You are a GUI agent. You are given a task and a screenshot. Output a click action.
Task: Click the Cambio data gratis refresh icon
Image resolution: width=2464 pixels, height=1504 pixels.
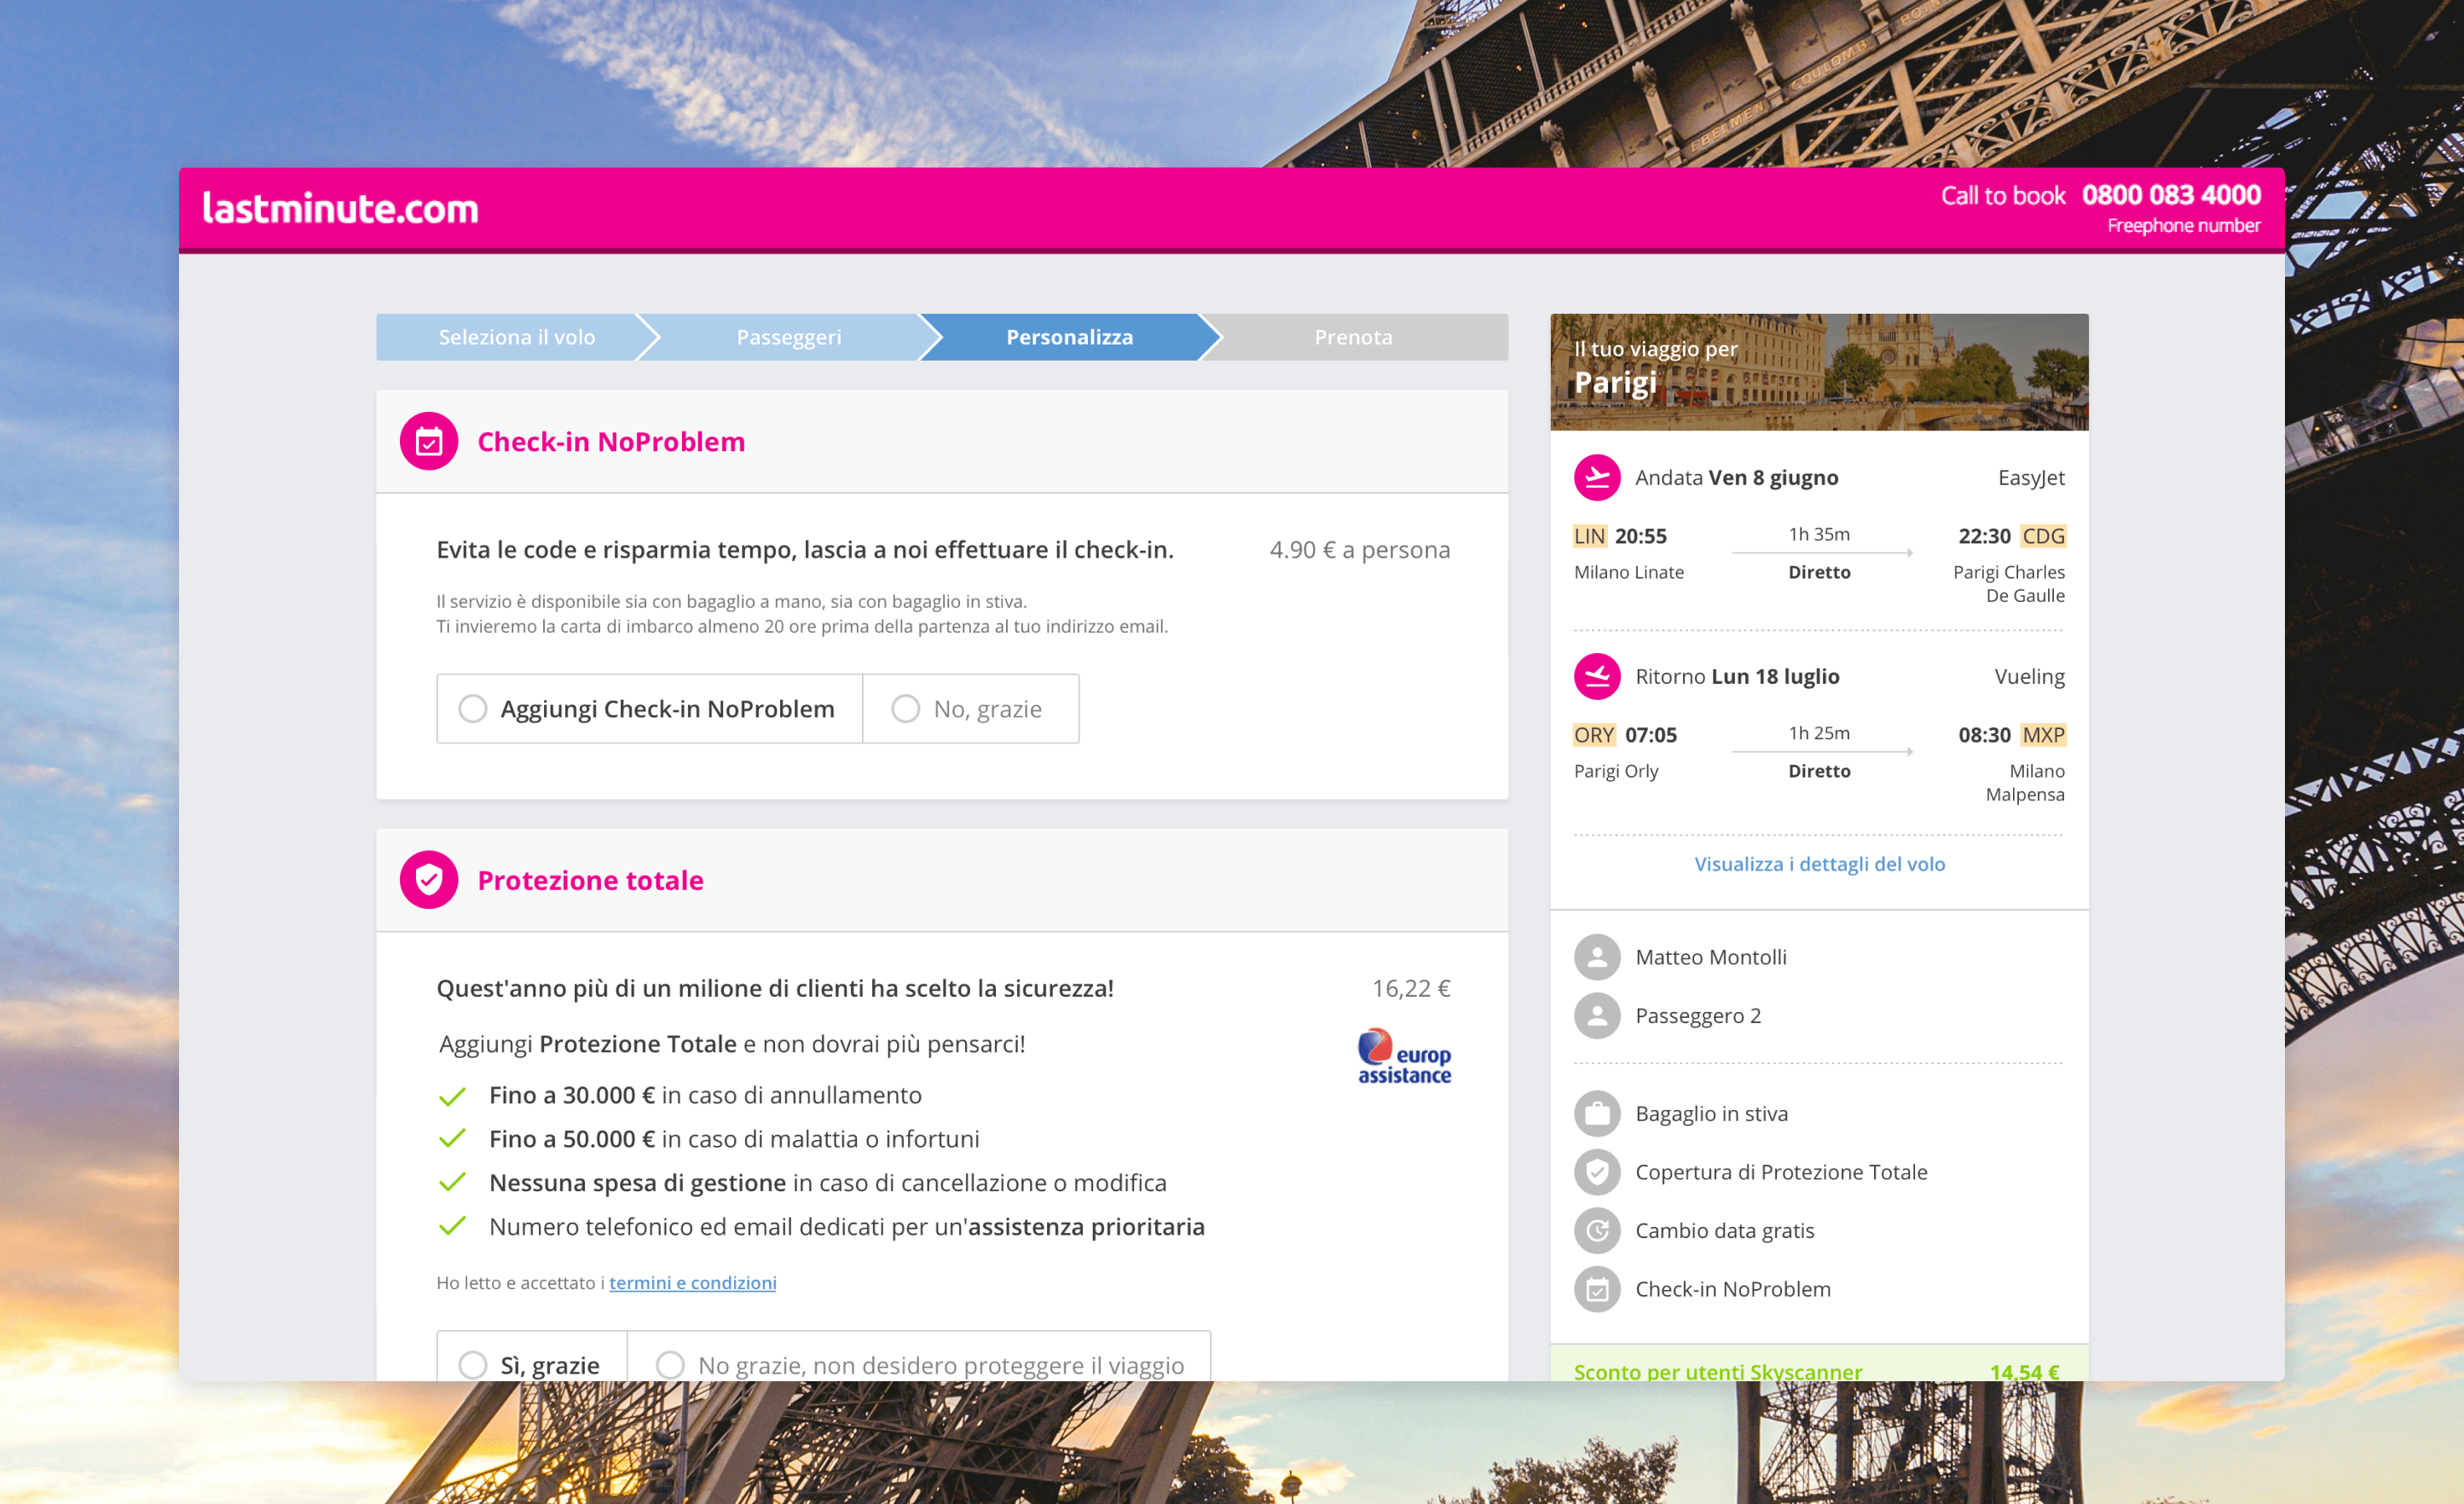tap(1597, 1231)
